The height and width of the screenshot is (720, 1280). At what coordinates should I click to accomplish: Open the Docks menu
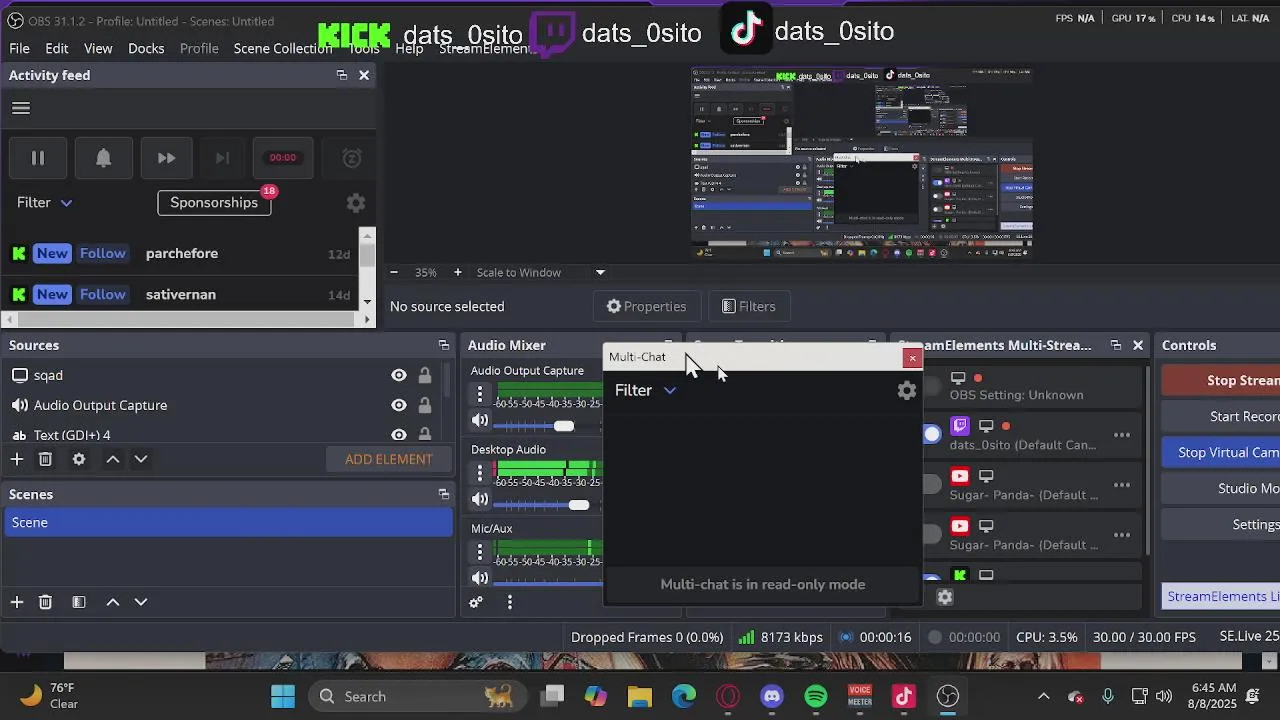pos(146,48)
